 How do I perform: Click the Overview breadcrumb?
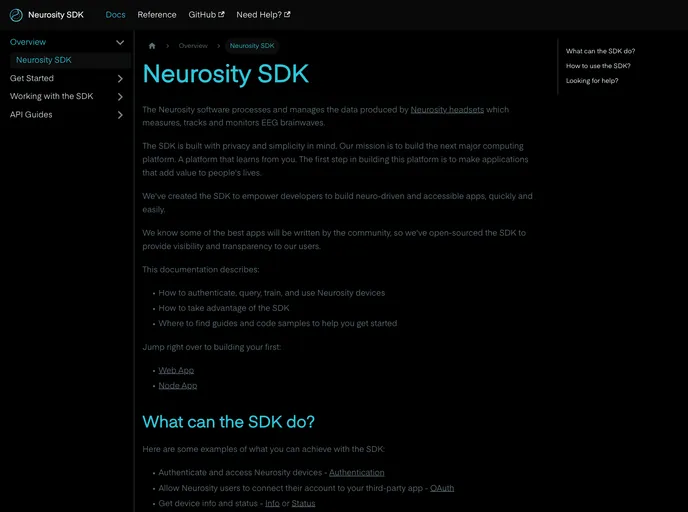[x=193, y=46]
